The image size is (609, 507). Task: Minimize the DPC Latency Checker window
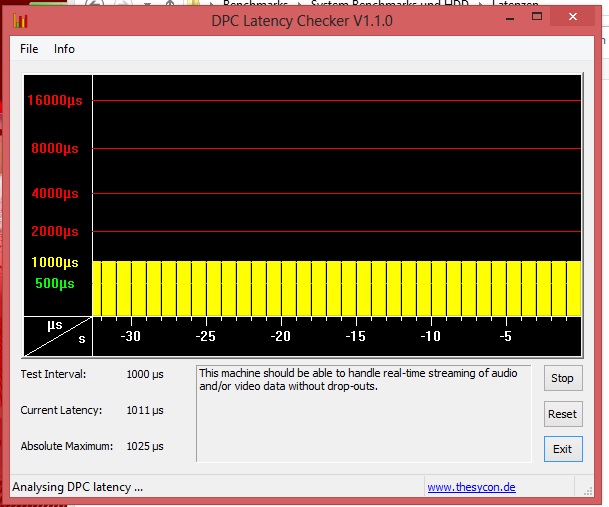510,17
